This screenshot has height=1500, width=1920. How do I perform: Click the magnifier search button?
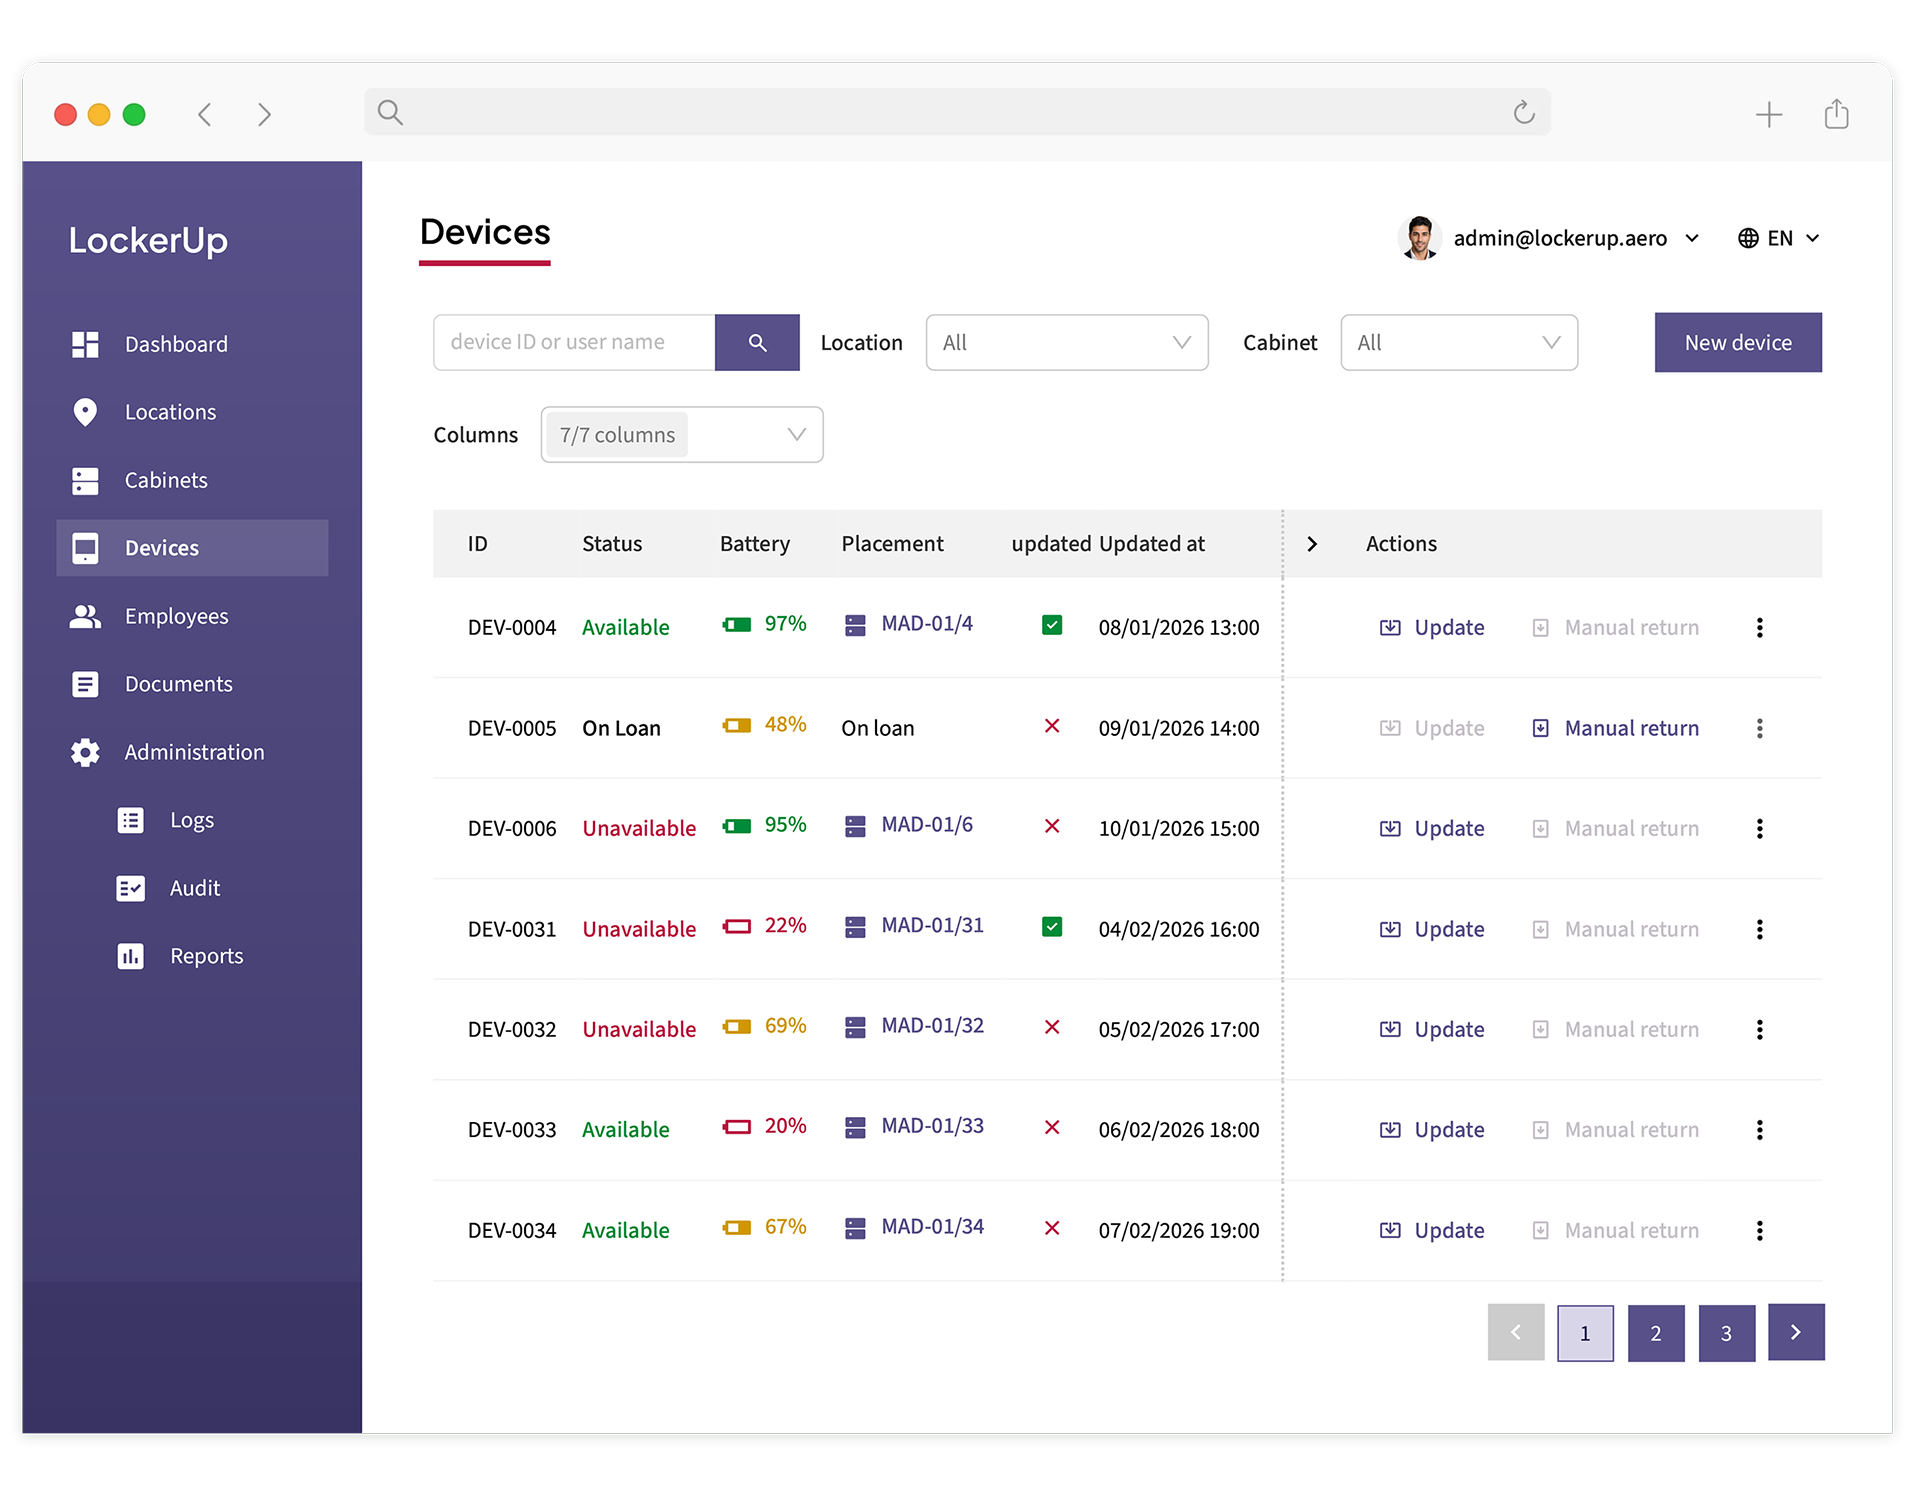pos(757,343)
